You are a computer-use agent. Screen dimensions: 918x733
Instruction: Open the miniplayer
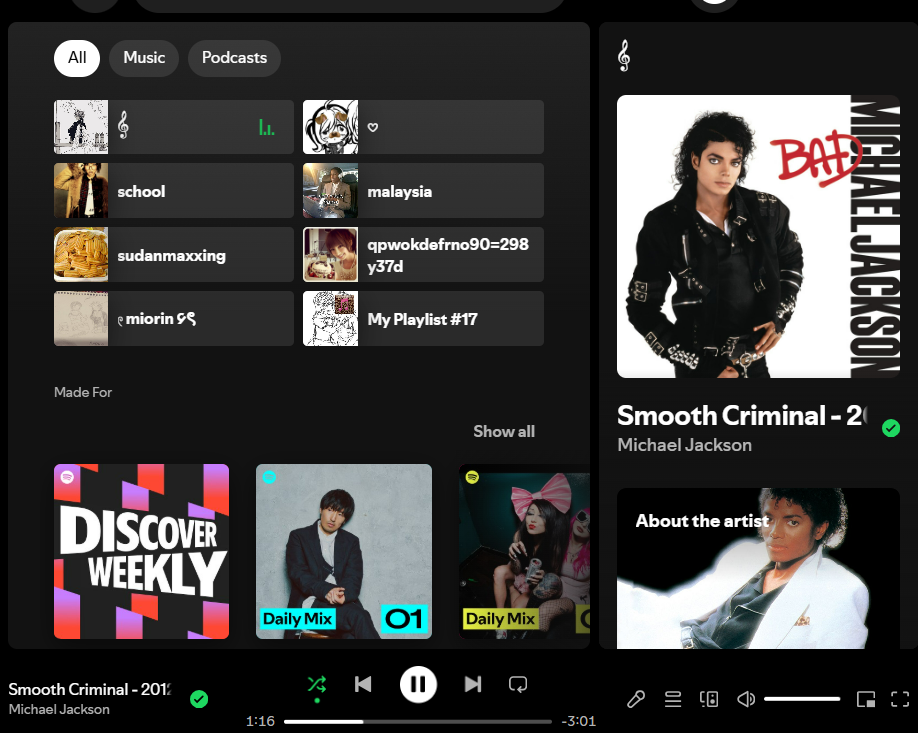[x=866, y=699]
